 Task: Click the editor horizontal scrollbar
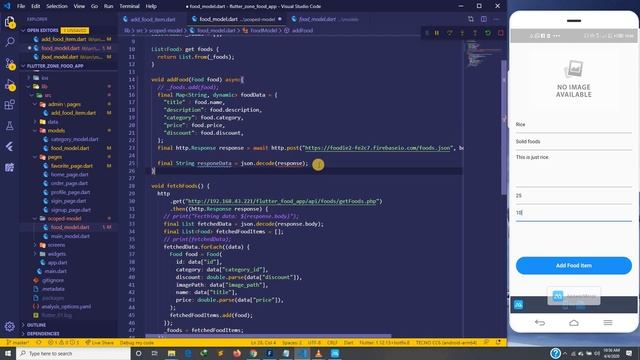[268, 336]
